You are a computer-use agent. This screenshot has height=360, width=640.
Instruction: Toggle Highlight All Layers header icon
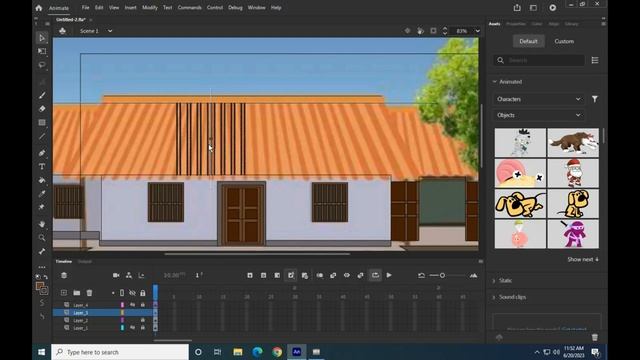[x=122, y=293]
